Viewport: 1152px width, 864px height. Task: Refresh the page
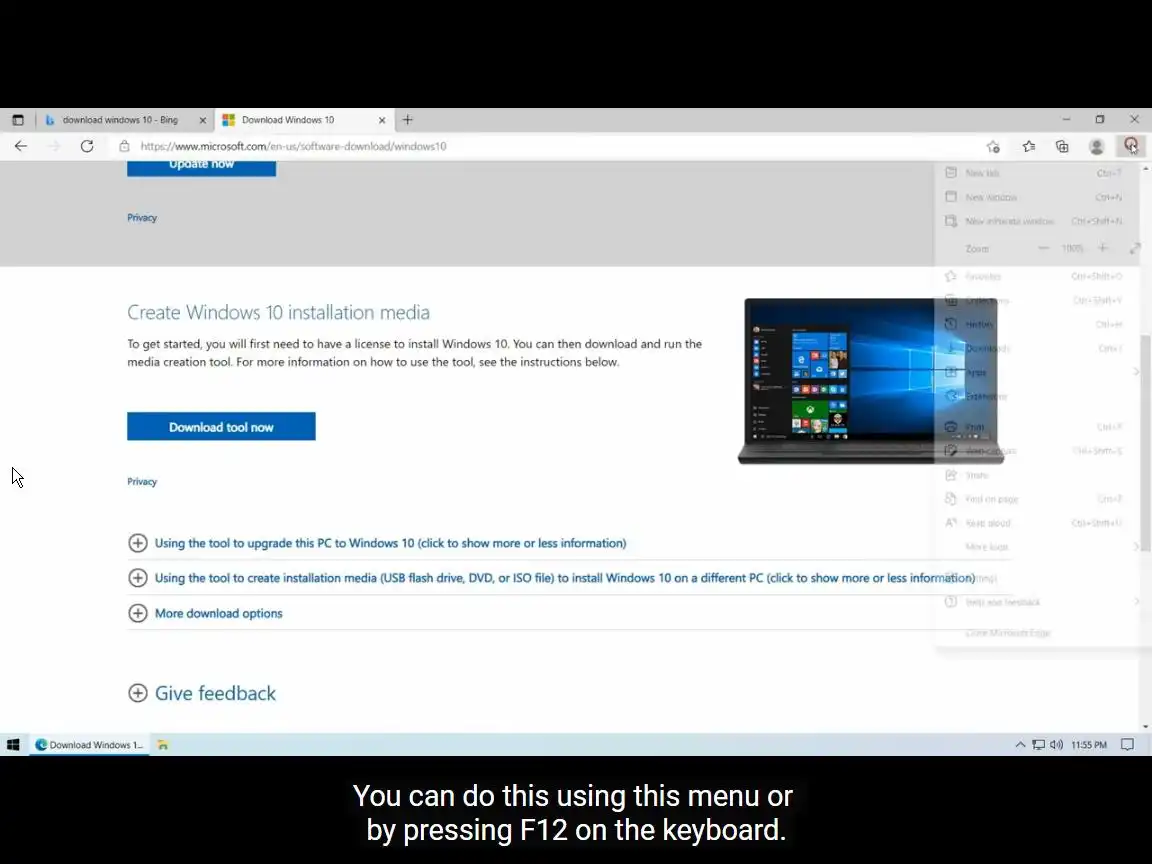87,146
